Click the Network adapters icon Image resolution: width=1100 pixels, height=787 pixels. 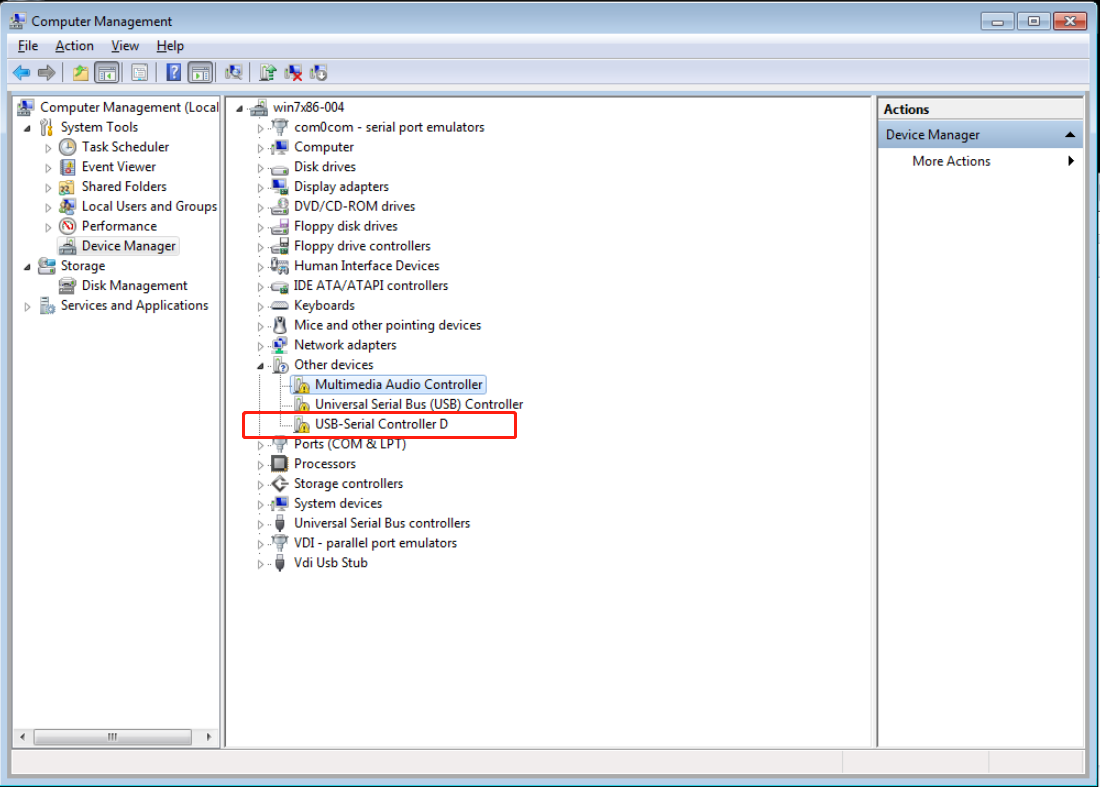click(279, 345)
